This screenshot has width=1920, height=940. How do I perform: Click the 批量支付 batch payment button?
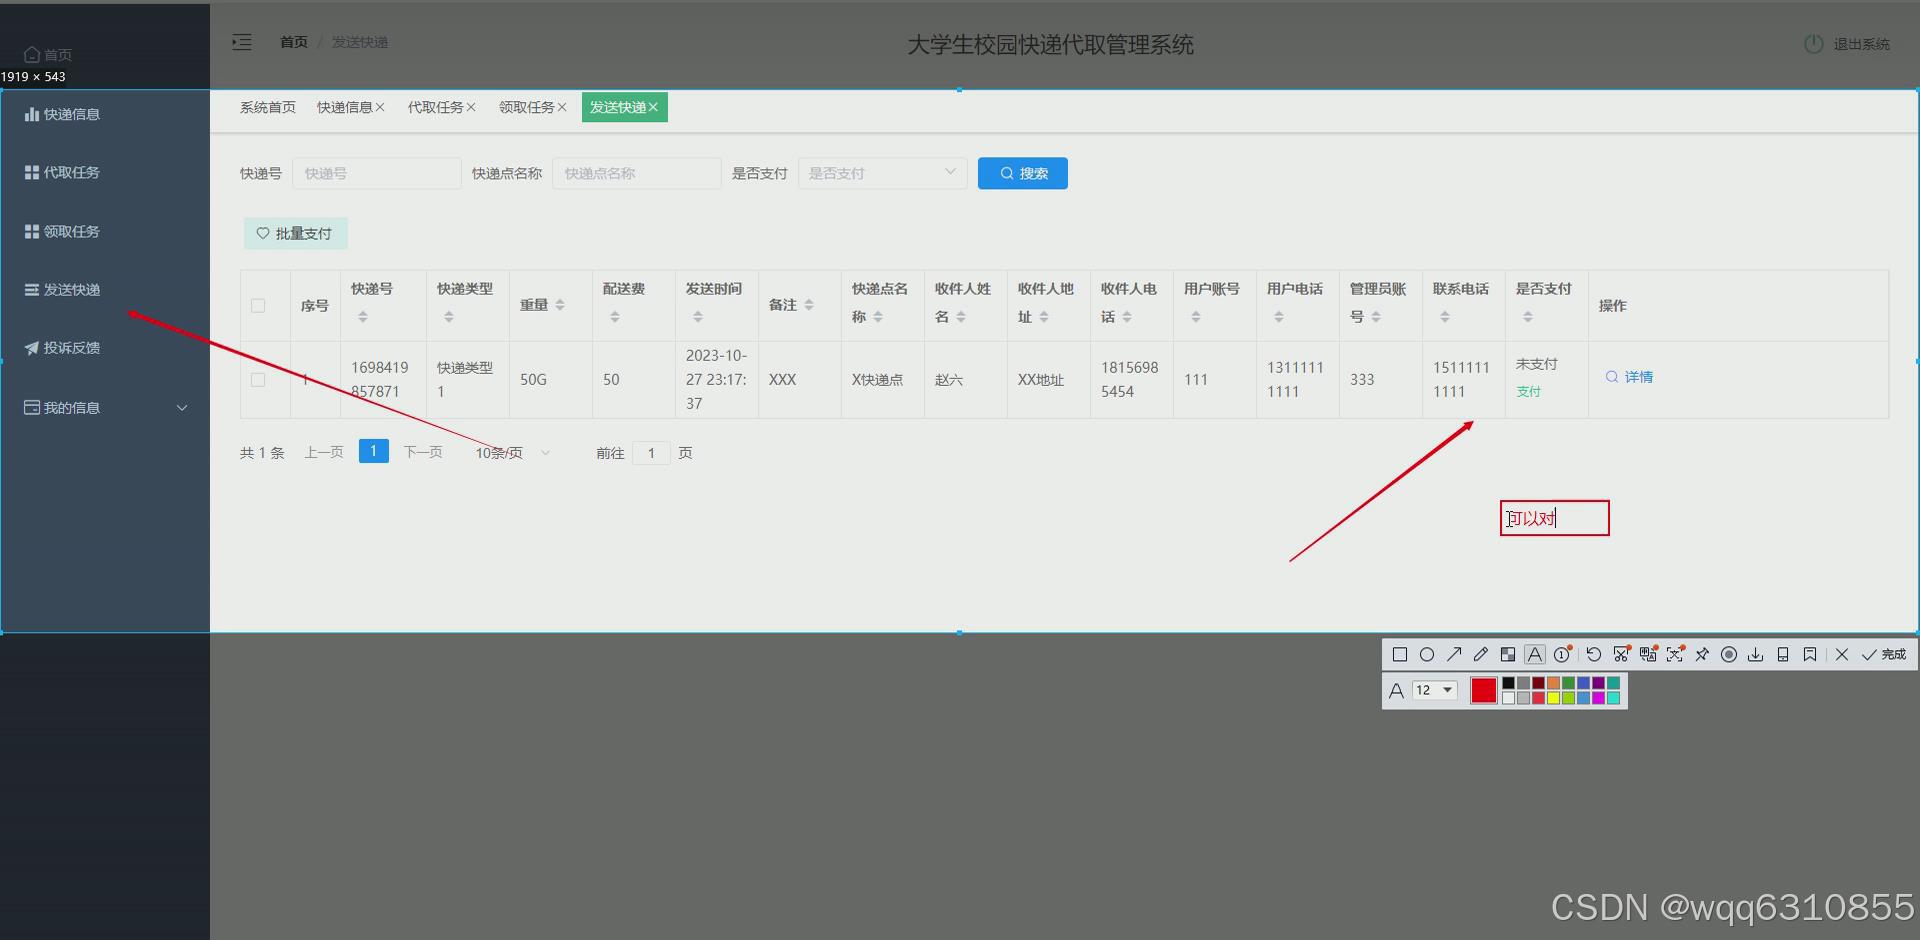[x=295, y=233]
